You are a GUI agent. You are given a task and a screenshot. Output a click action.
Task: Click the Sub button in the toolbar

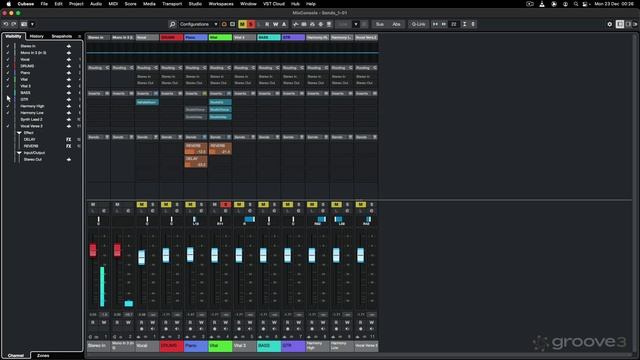pyautogui.click(x=380, y=24)
